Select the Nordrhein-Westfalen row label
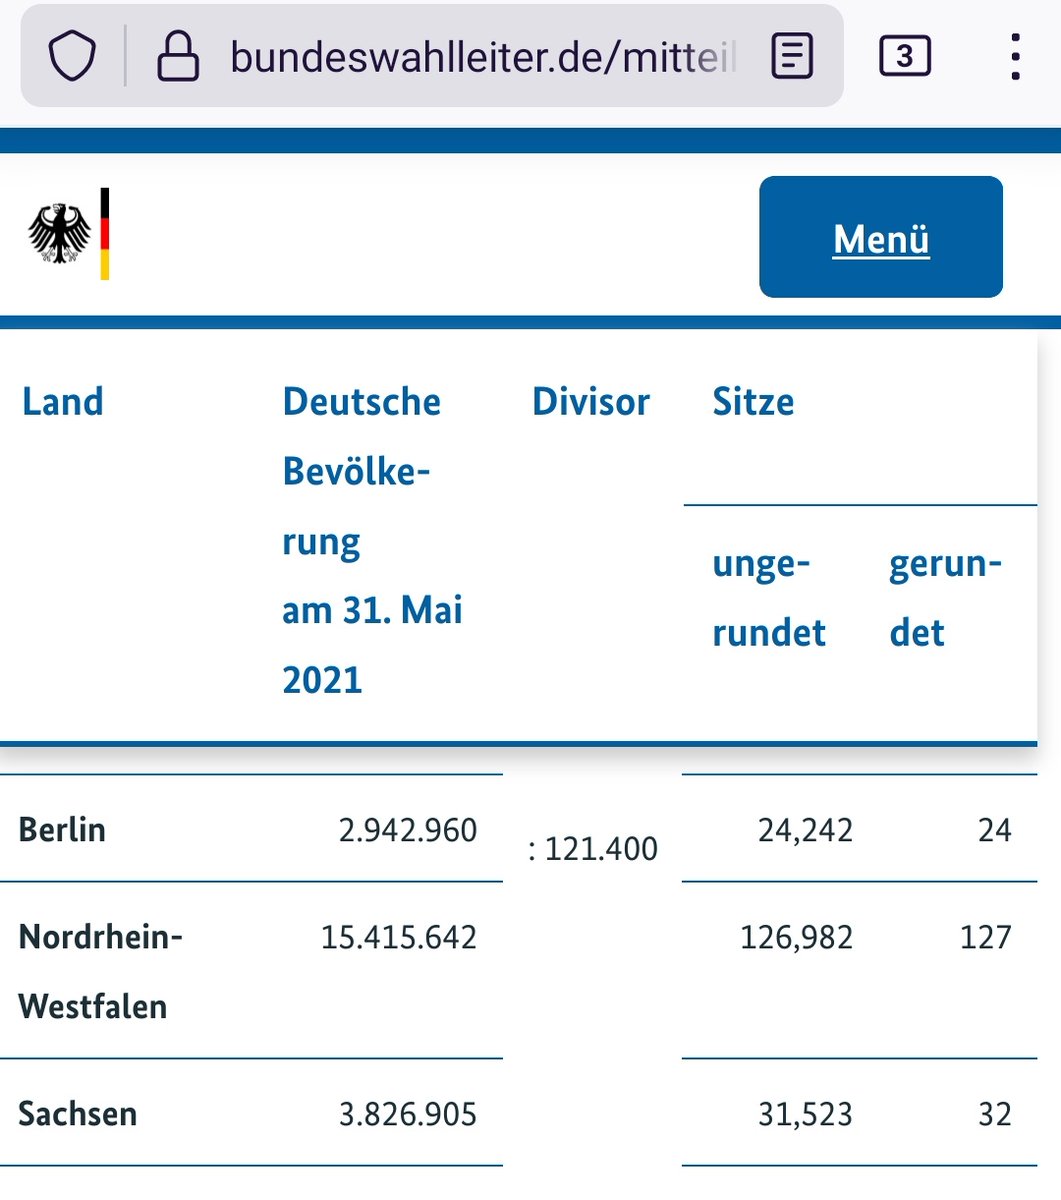This screenshot has width=1061, height=1200. 100,971
